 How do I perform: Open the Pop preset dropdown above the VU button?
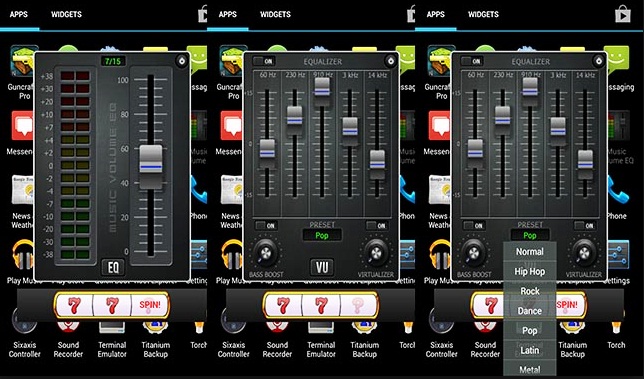point(322,235)
